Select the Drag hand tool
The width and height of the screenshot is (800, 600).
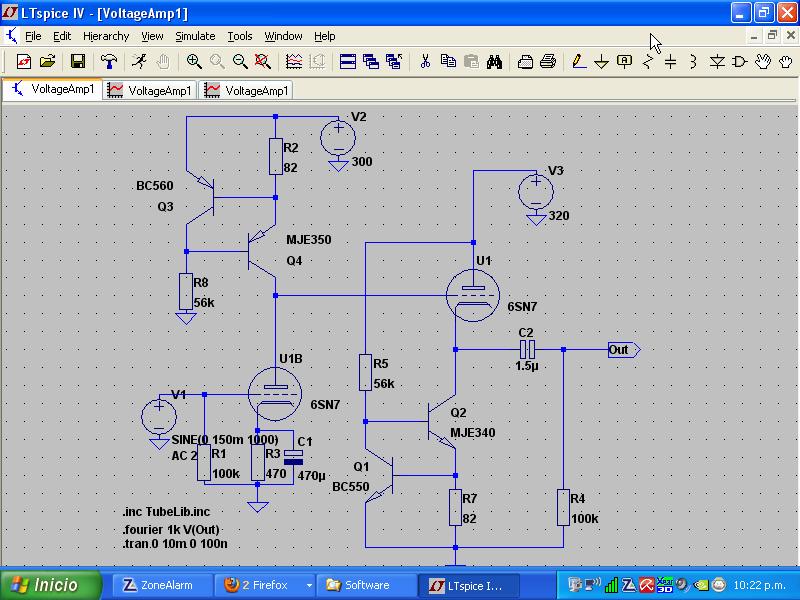click(786, 62)
